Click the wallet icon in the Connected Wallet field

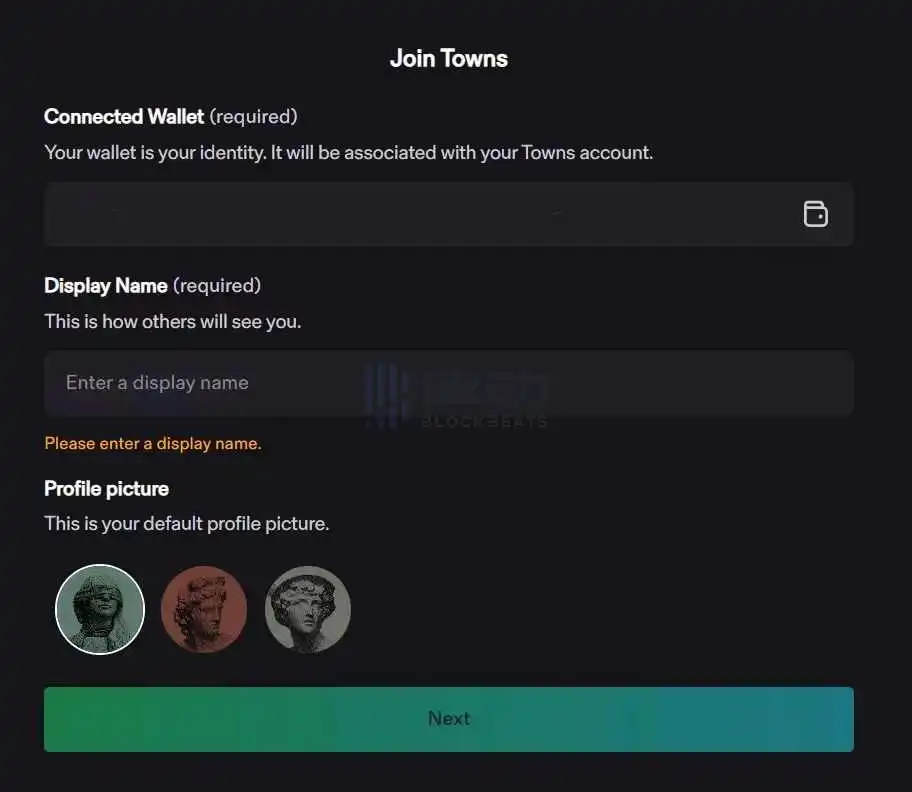[x=816, y=214]
